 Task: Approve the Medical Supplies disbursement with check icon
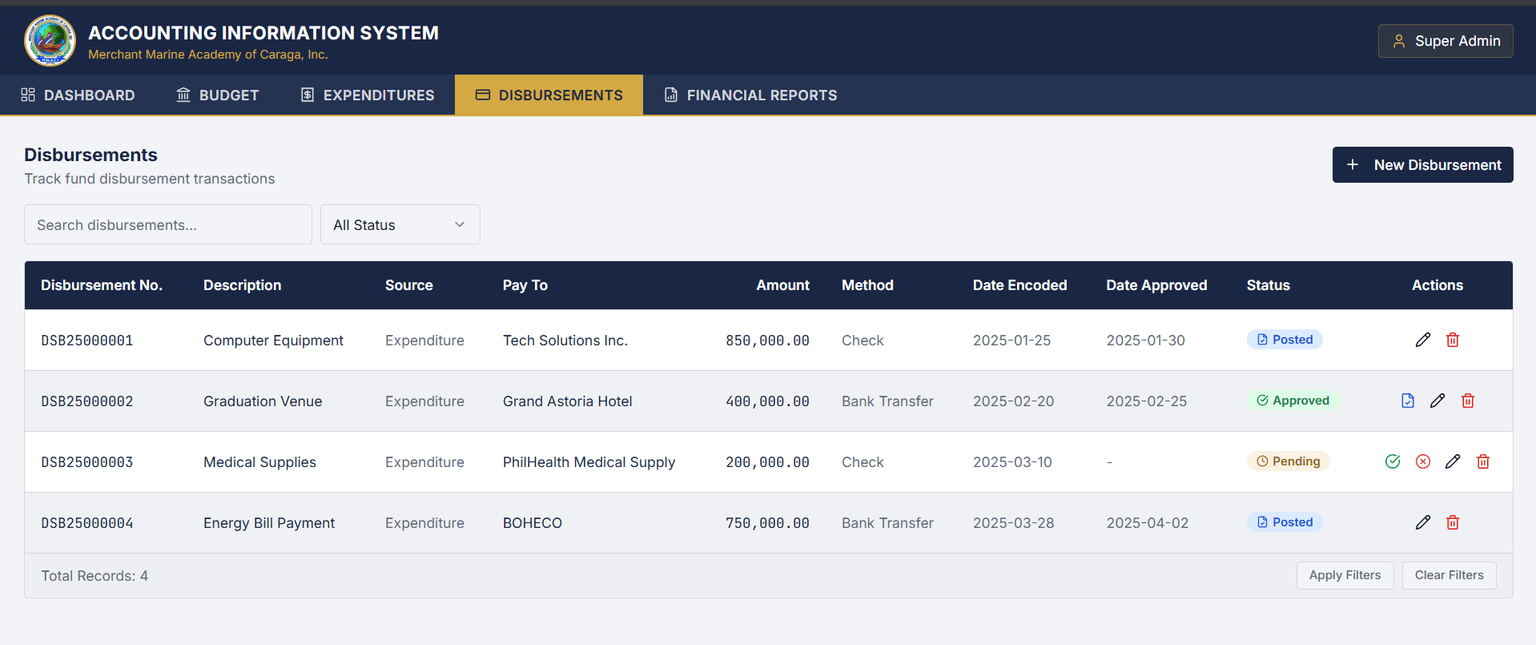coord(1392,462)
